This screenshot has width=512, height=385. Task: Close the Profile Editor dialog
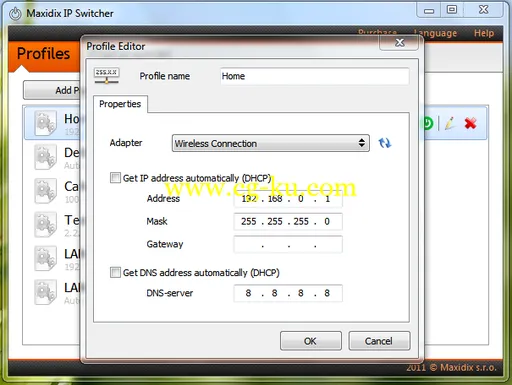(399, 43)
